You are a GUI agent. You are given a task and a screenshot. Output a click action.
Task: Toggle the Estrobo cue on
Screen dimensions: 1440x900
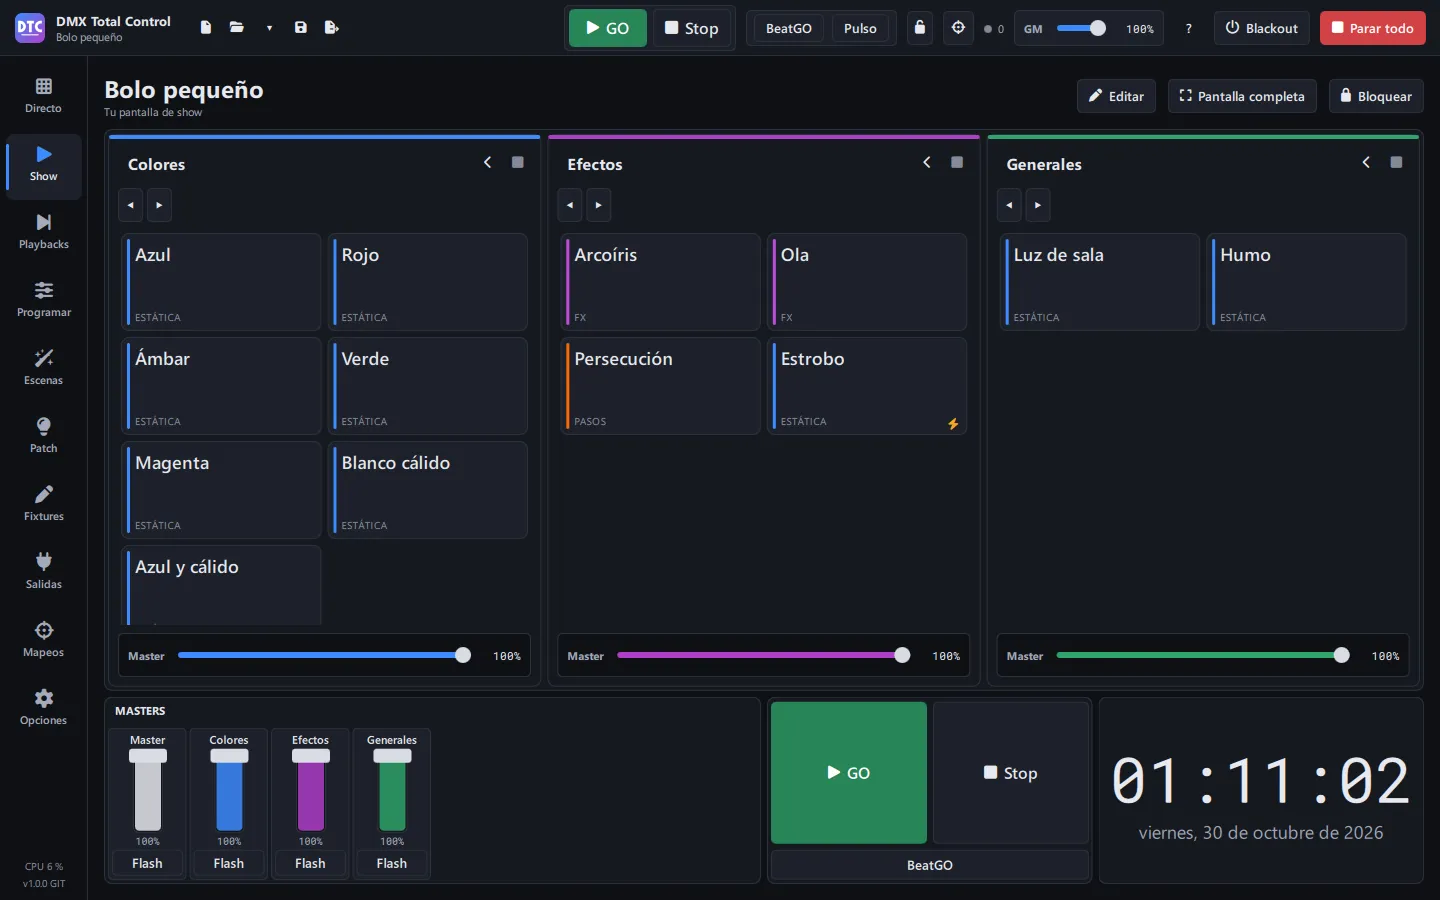(x=867, y=386)
